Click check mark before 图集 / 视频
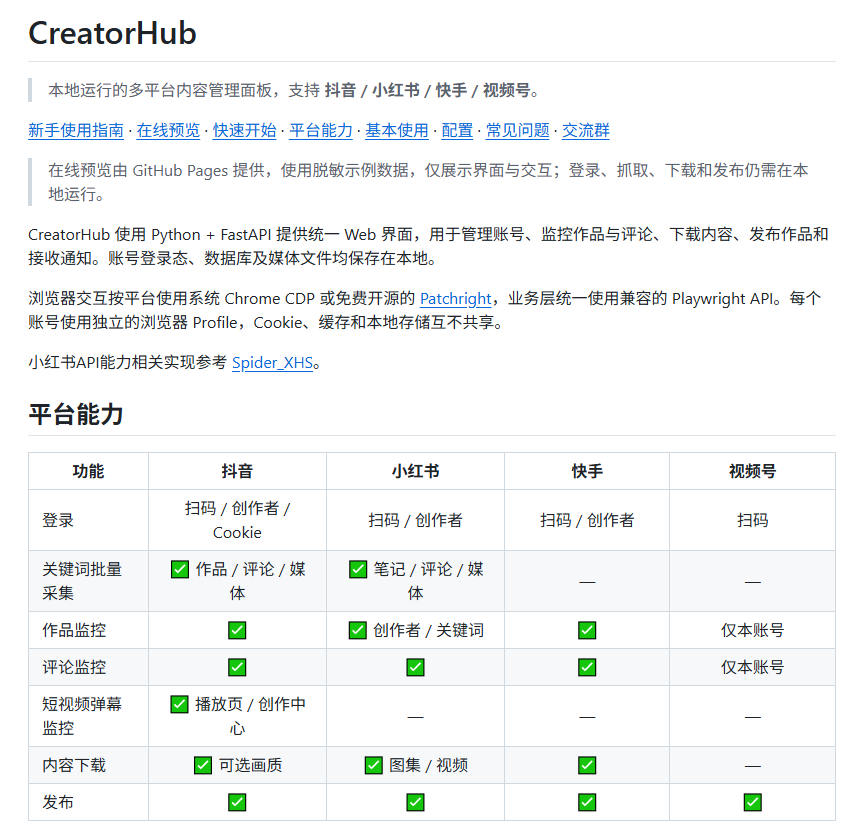Image resolution: width=847 pixels, height=821 pixels. 374,765
